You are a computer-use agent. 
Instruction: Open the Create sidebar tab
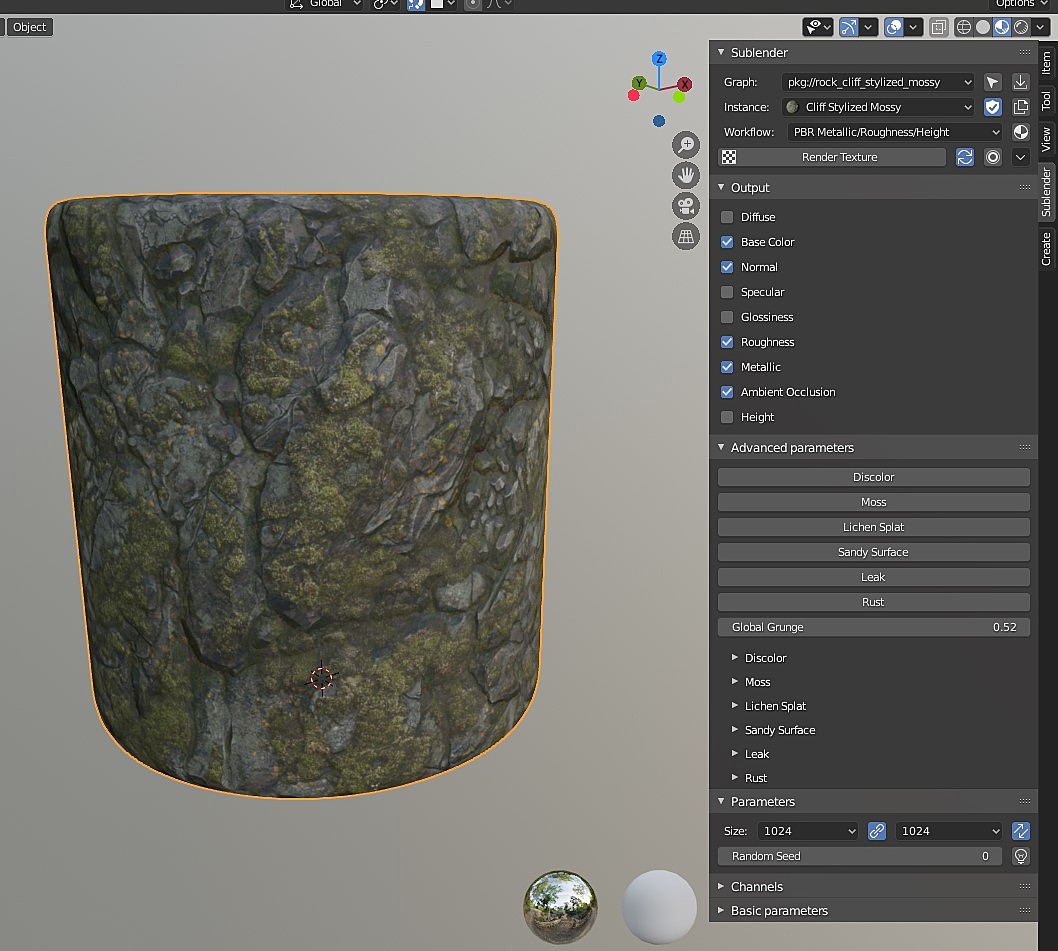pyautogui.click(x=1046, y=248)
